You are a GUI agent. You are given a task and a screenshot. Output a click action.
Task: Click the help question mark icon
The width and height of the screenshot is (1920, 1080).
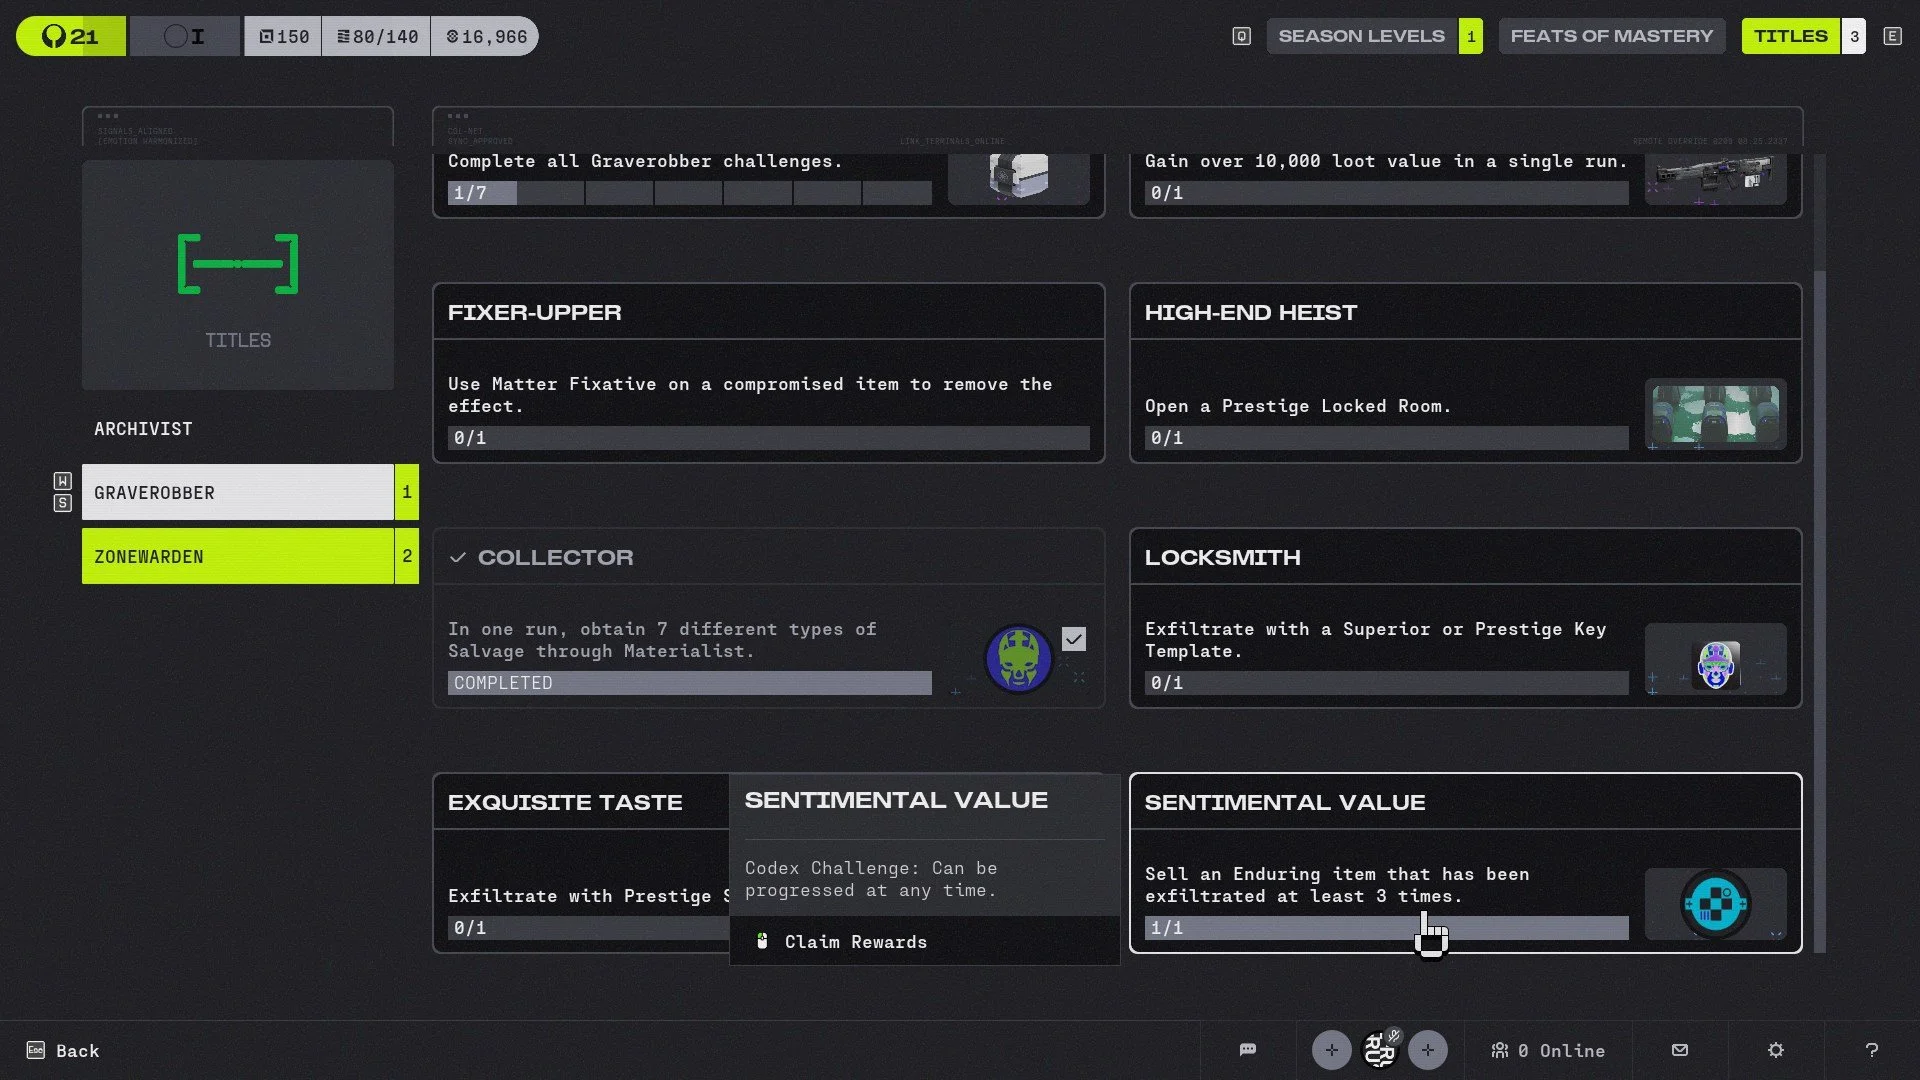(1872, 1050)
